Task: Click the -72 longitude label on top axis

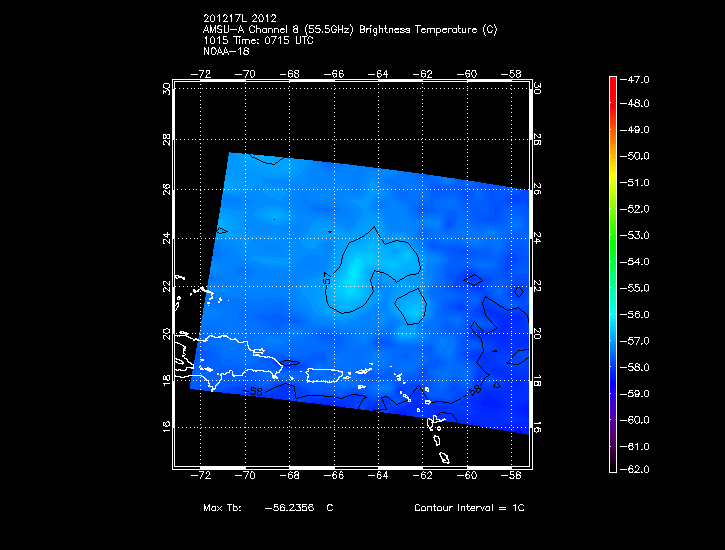Action: [201, 74]
